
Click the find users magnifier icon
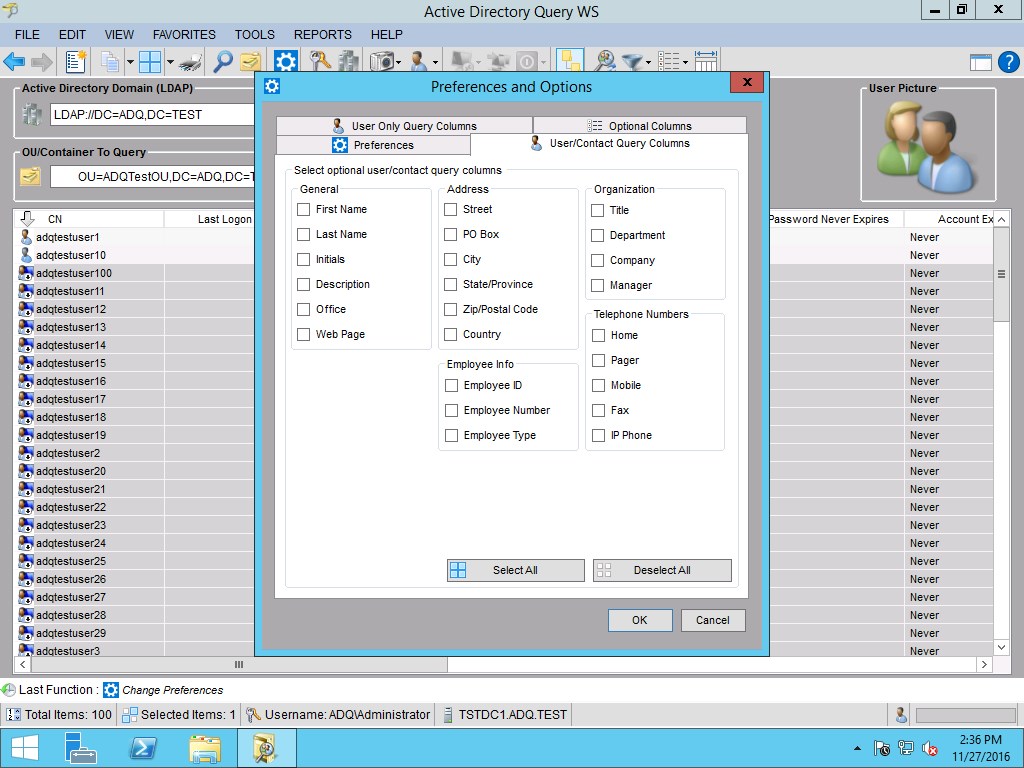pos(605,61)
